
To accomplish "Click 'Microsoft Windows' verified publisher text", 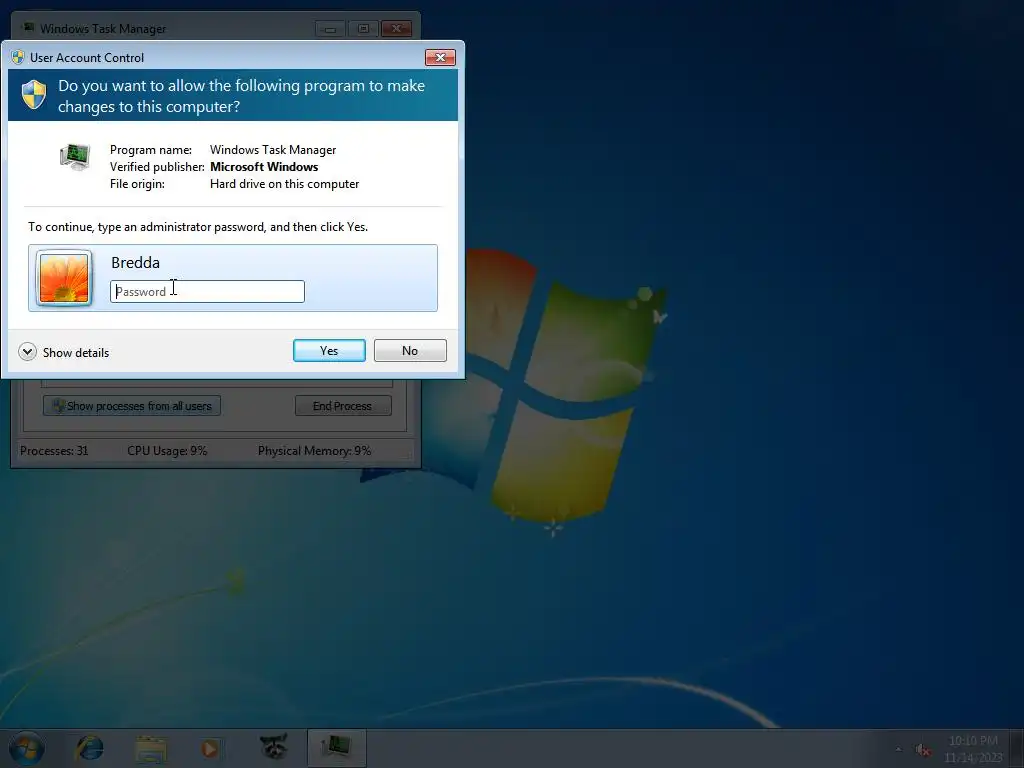I will pos(264,167).
